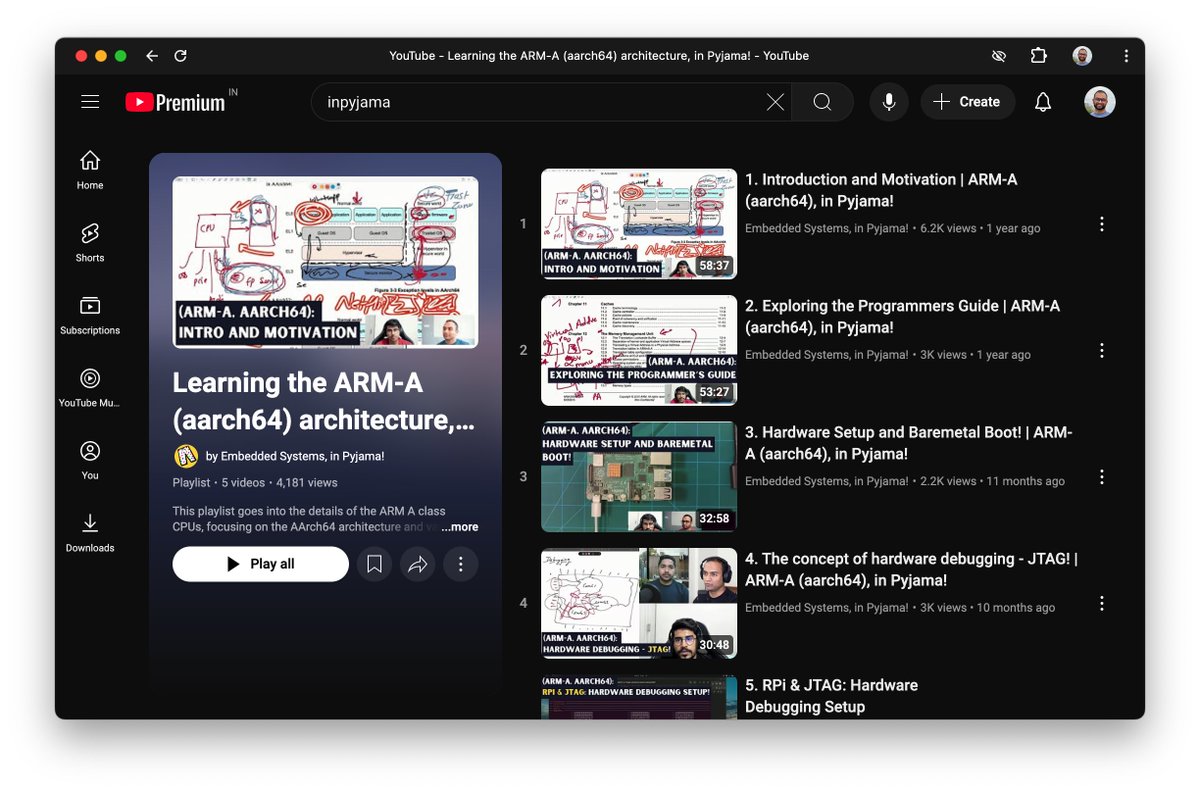Open notifications with the bell icon
Screen dimensions: 1200x792
pos(1042,101)
